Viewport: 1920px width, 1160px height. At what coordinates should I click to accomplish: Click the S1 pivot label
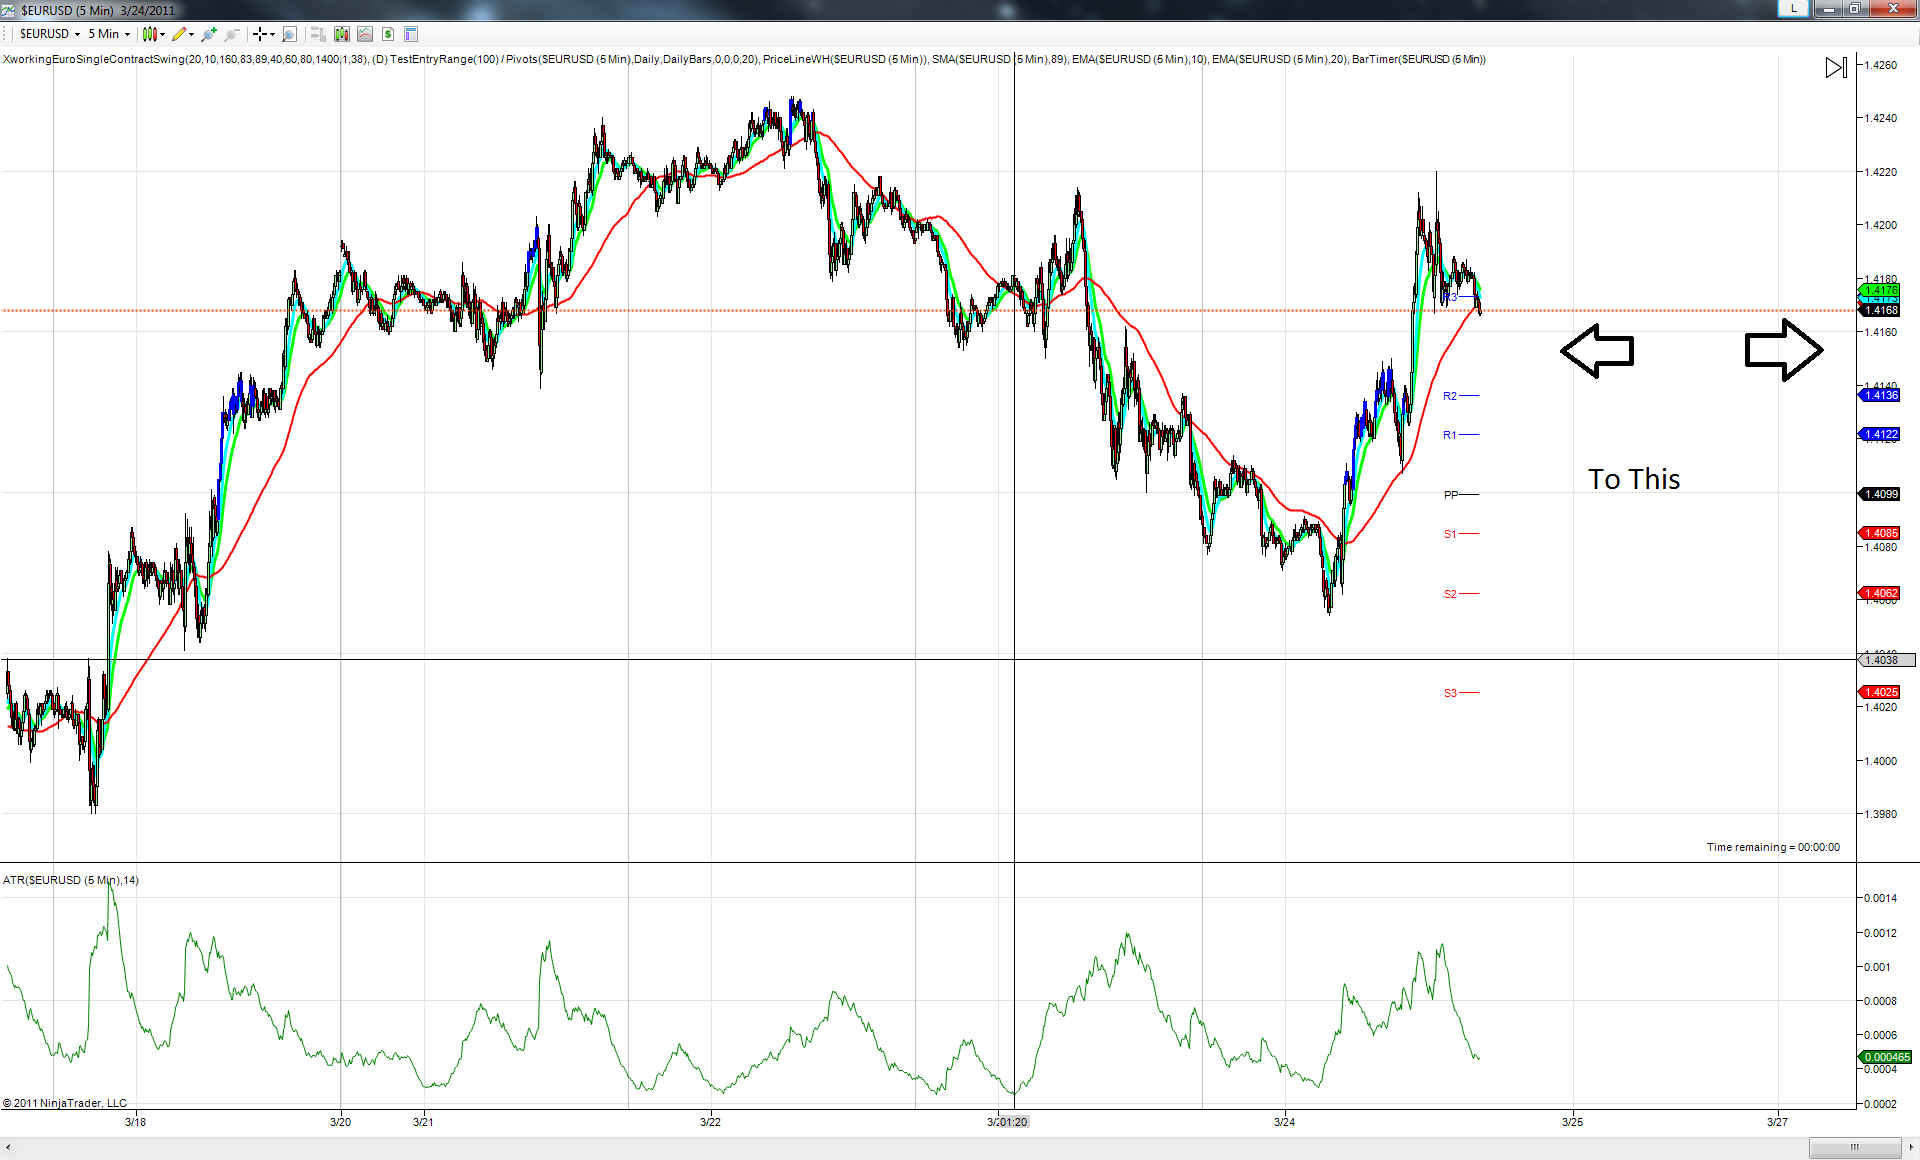click(1450, 534)
